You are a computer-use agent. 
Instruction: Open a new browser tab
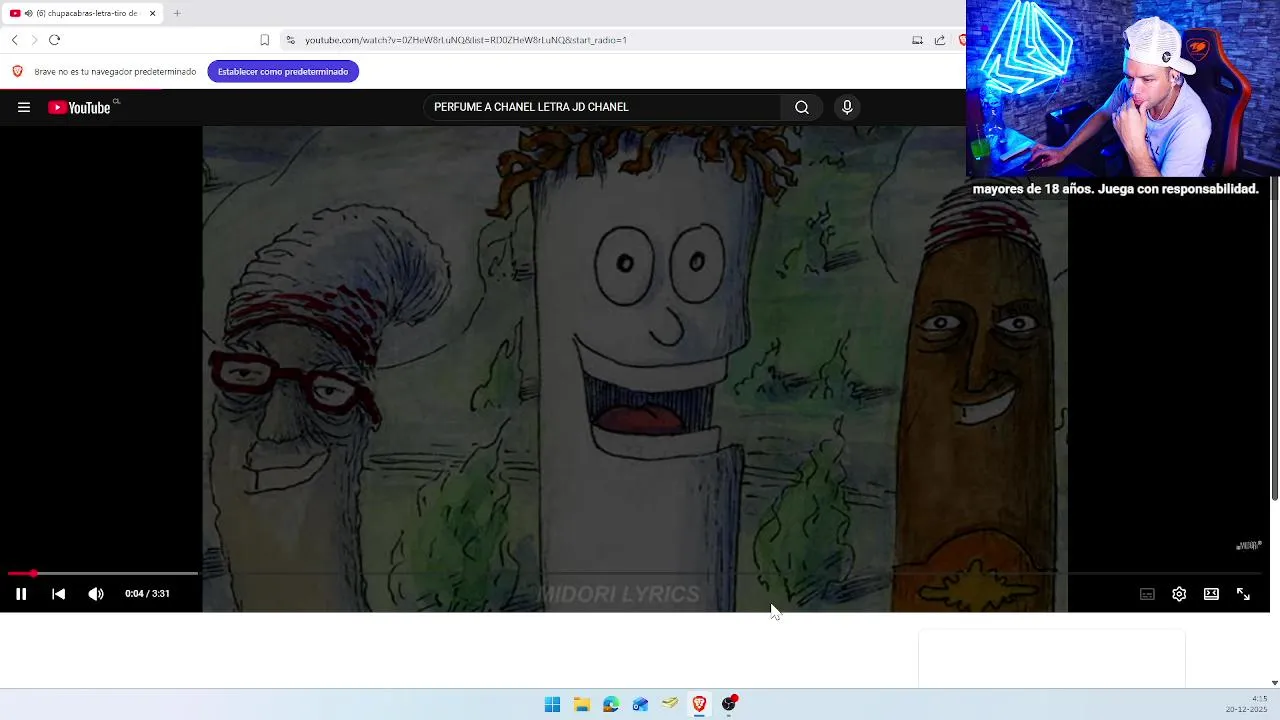tap(177, 13)
